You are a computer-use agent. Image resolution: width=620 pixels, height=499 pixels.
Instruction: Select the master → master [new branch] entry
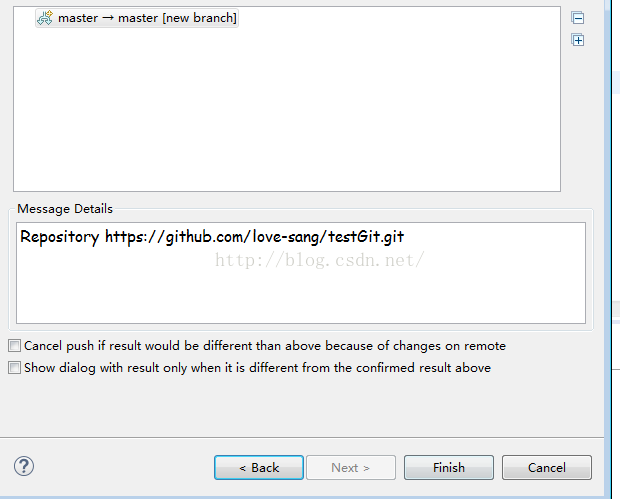point(147,18)
